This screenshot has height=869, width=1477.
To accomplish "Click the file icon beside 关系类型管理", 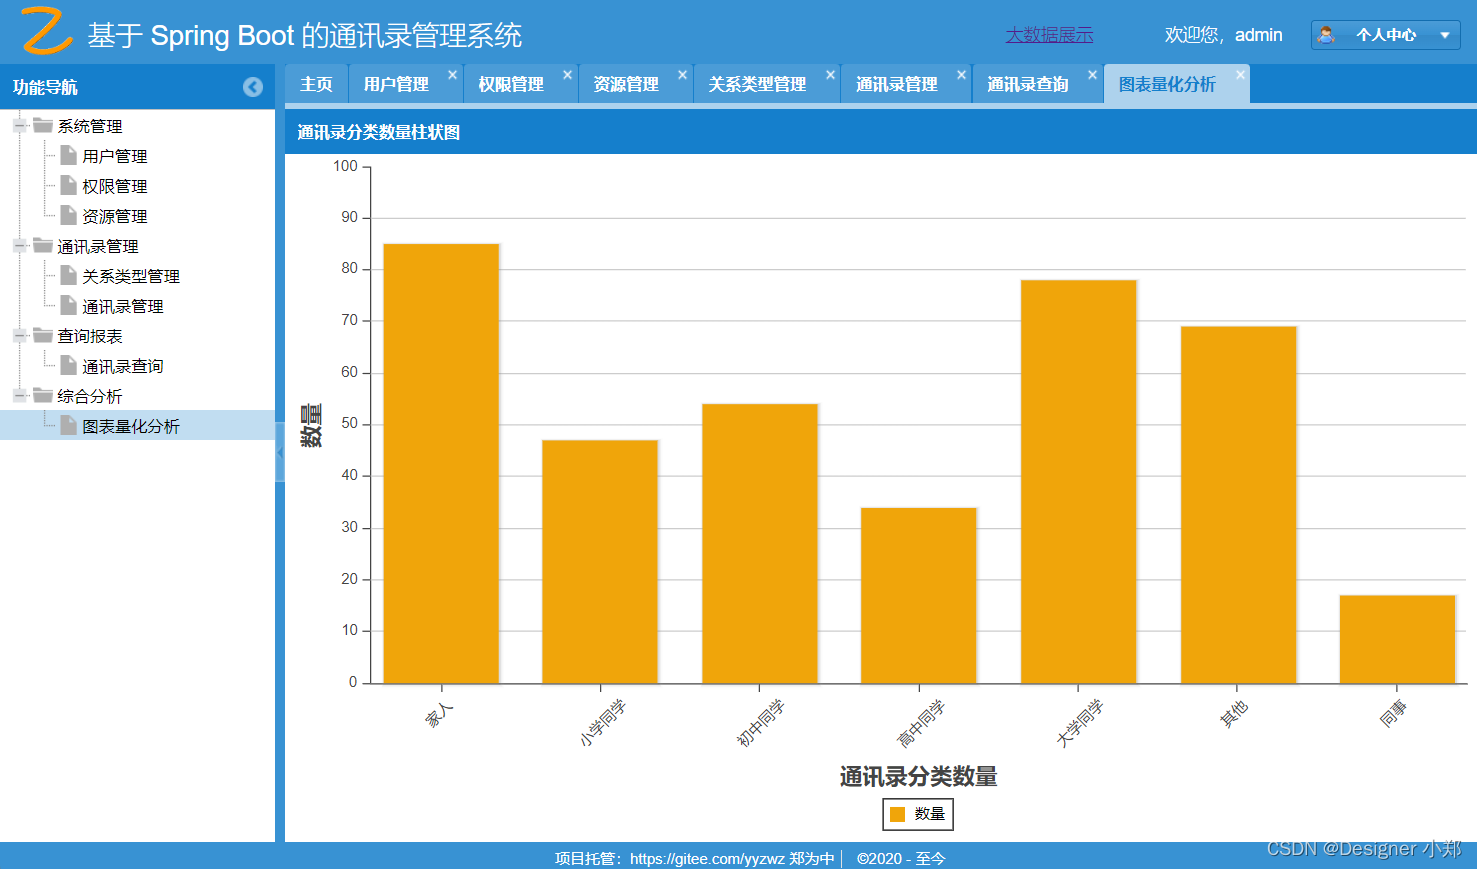I will click(68, 275).
